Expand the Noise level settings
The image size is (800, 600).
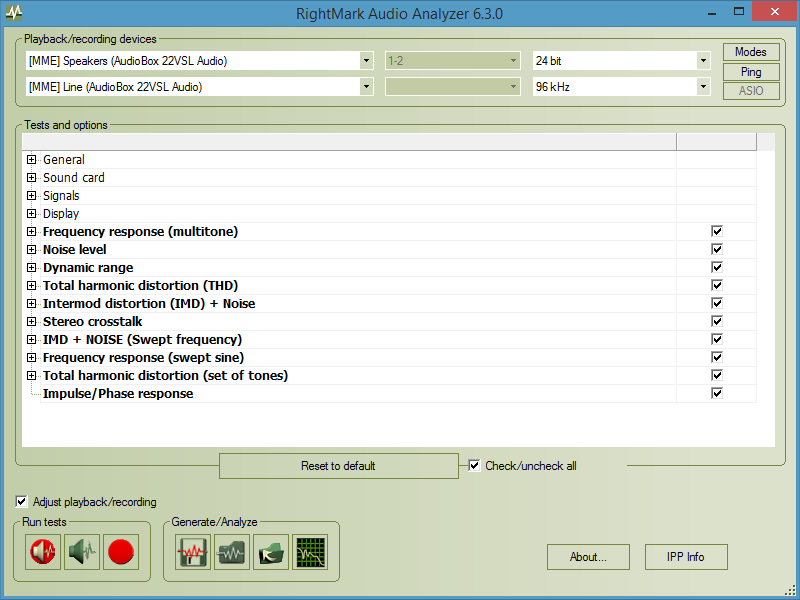tap(32, 249)
